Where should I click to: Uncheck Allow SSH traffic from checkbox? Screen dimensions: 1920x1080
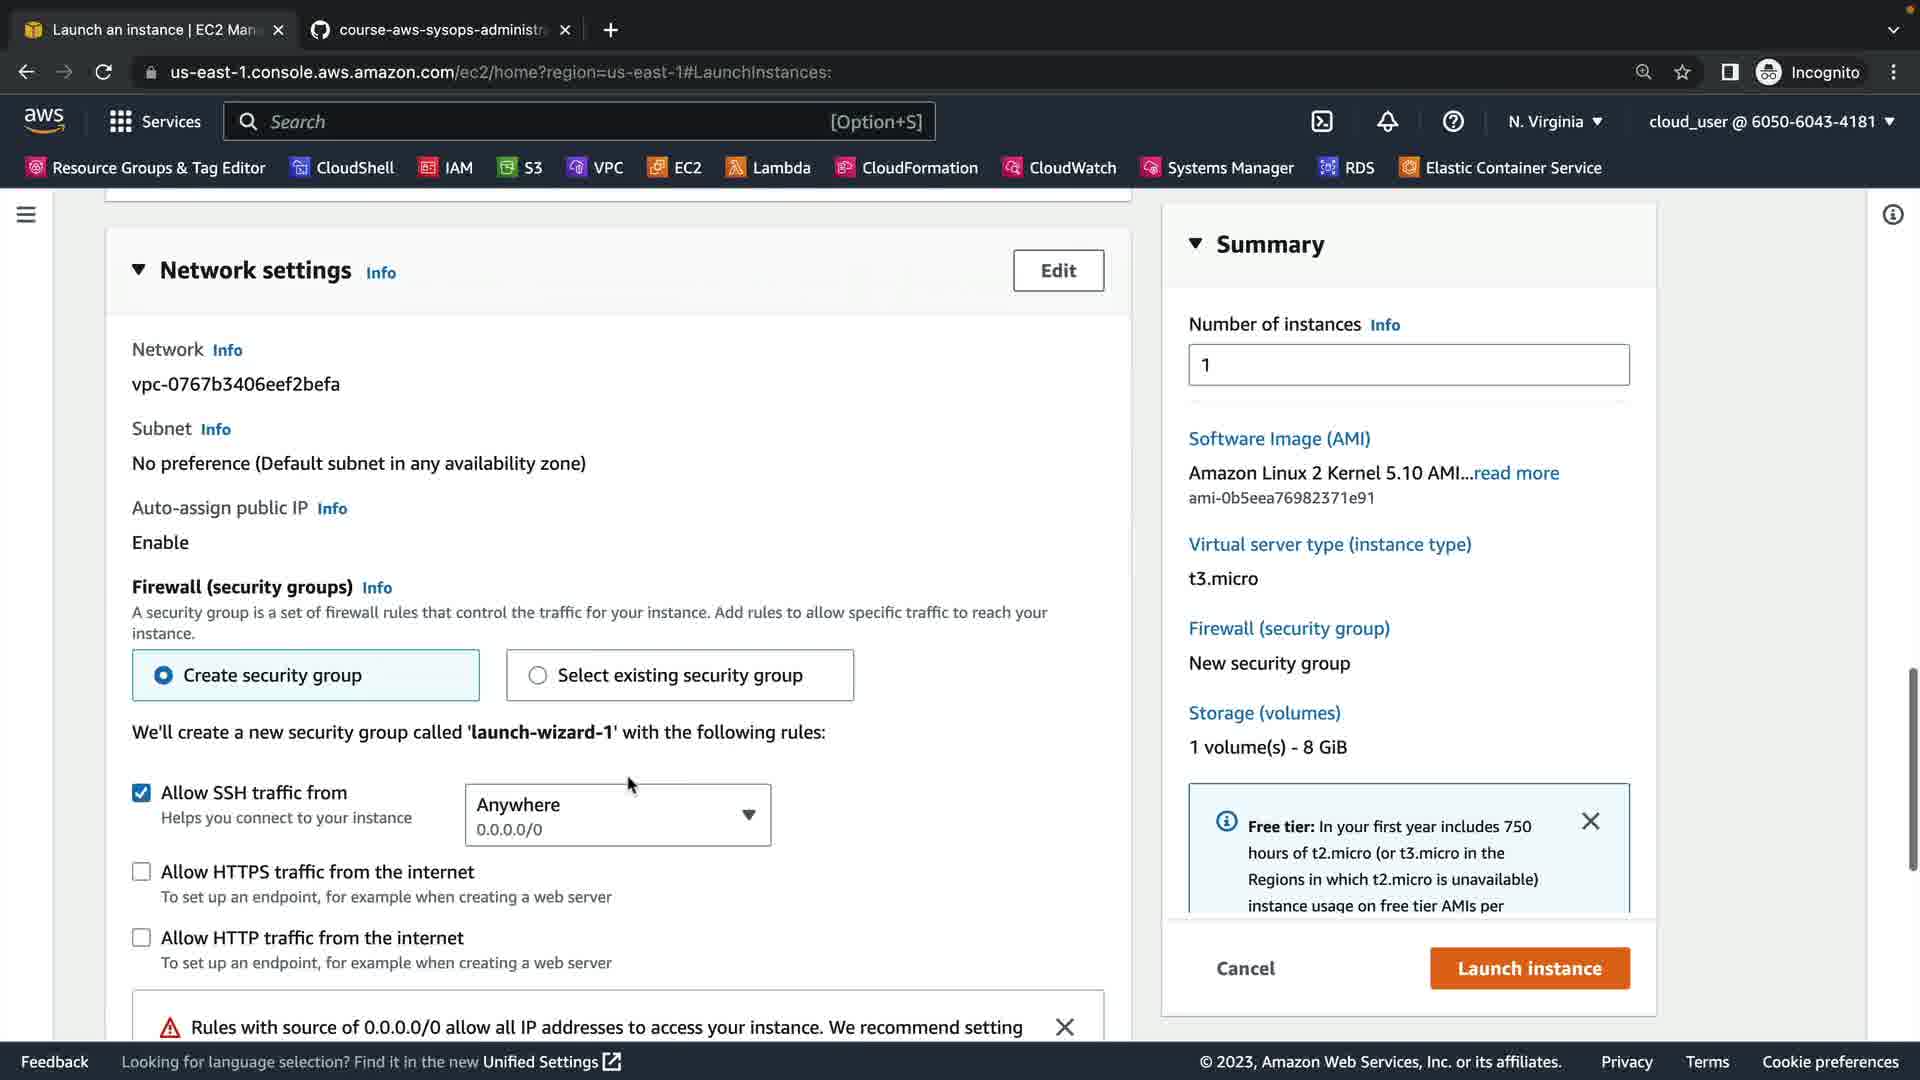[x=142, y=793]
